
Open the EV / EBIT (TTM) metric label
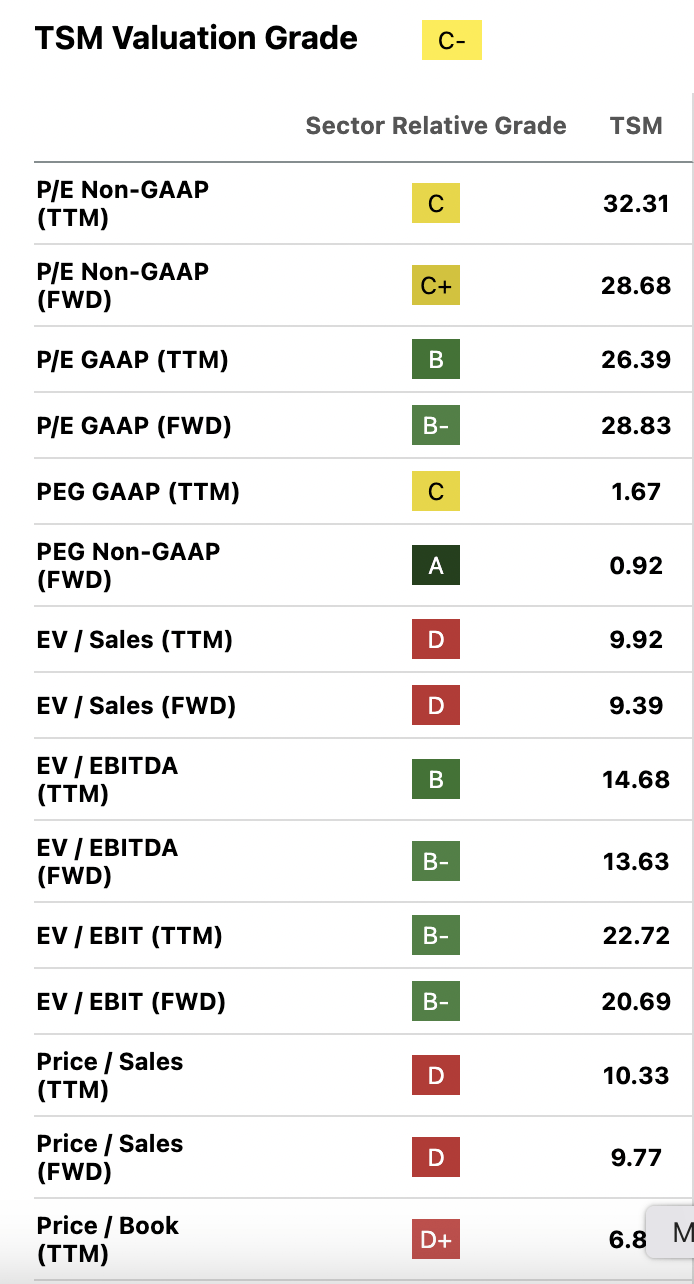(x=130, y=936)
